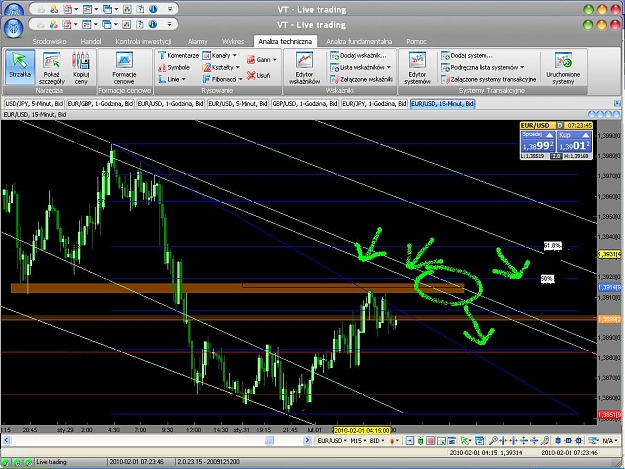The width and height of the screenshot is (625, 469).
Task: Click the 07:23:45 quote panel time
Action: pos(579,126)
